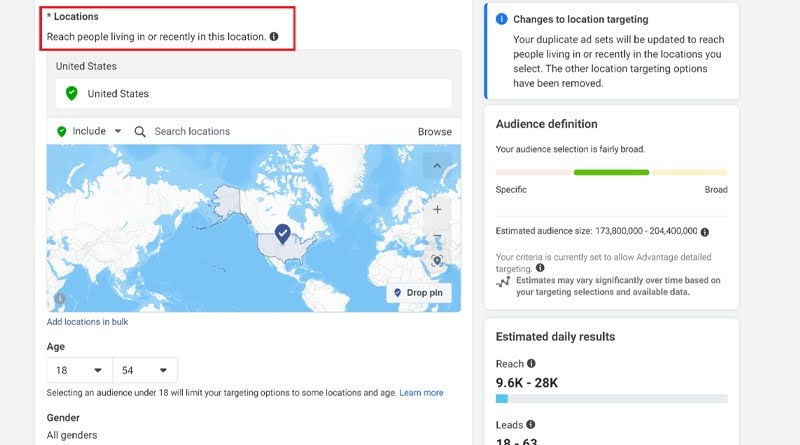Zoom in the map with plus

point(437,209)
